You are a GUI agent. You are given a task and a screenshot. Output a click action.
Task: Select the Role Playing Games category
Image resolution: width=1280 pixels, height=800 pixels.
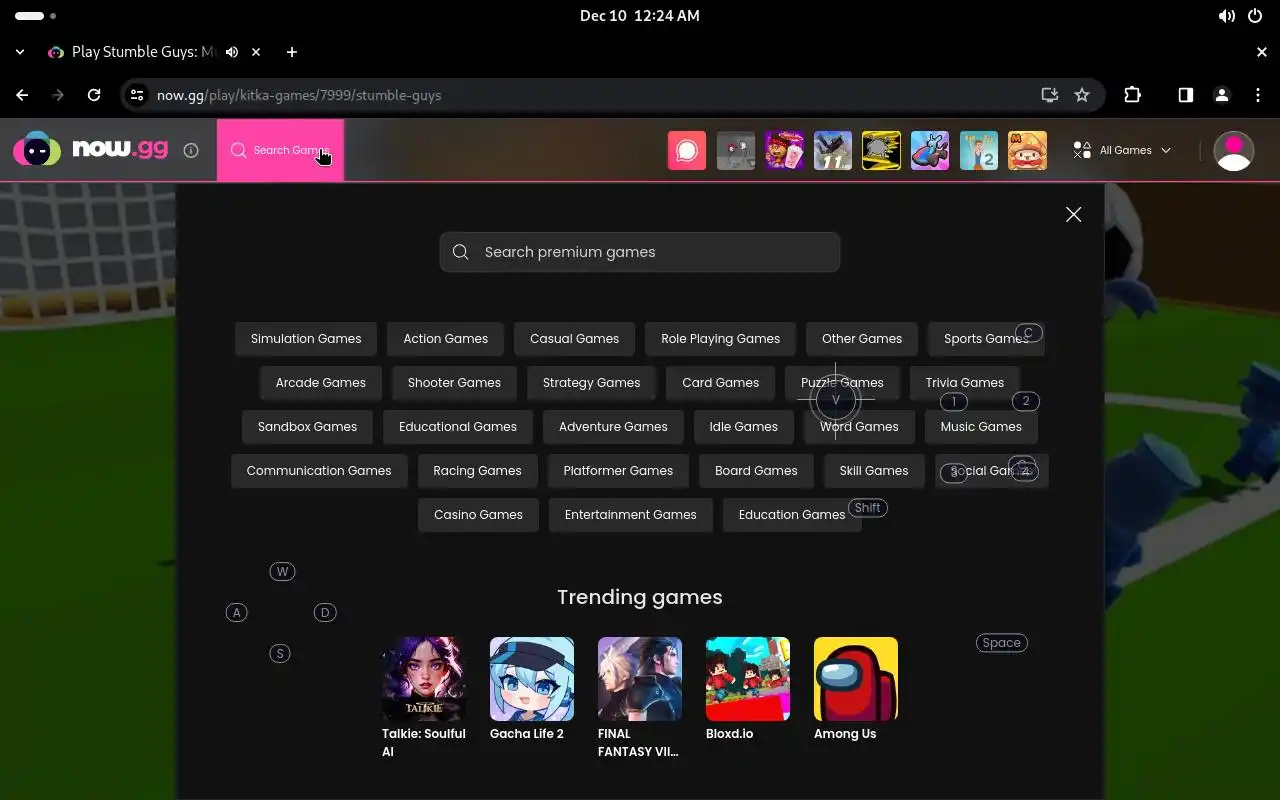(720, 338)
